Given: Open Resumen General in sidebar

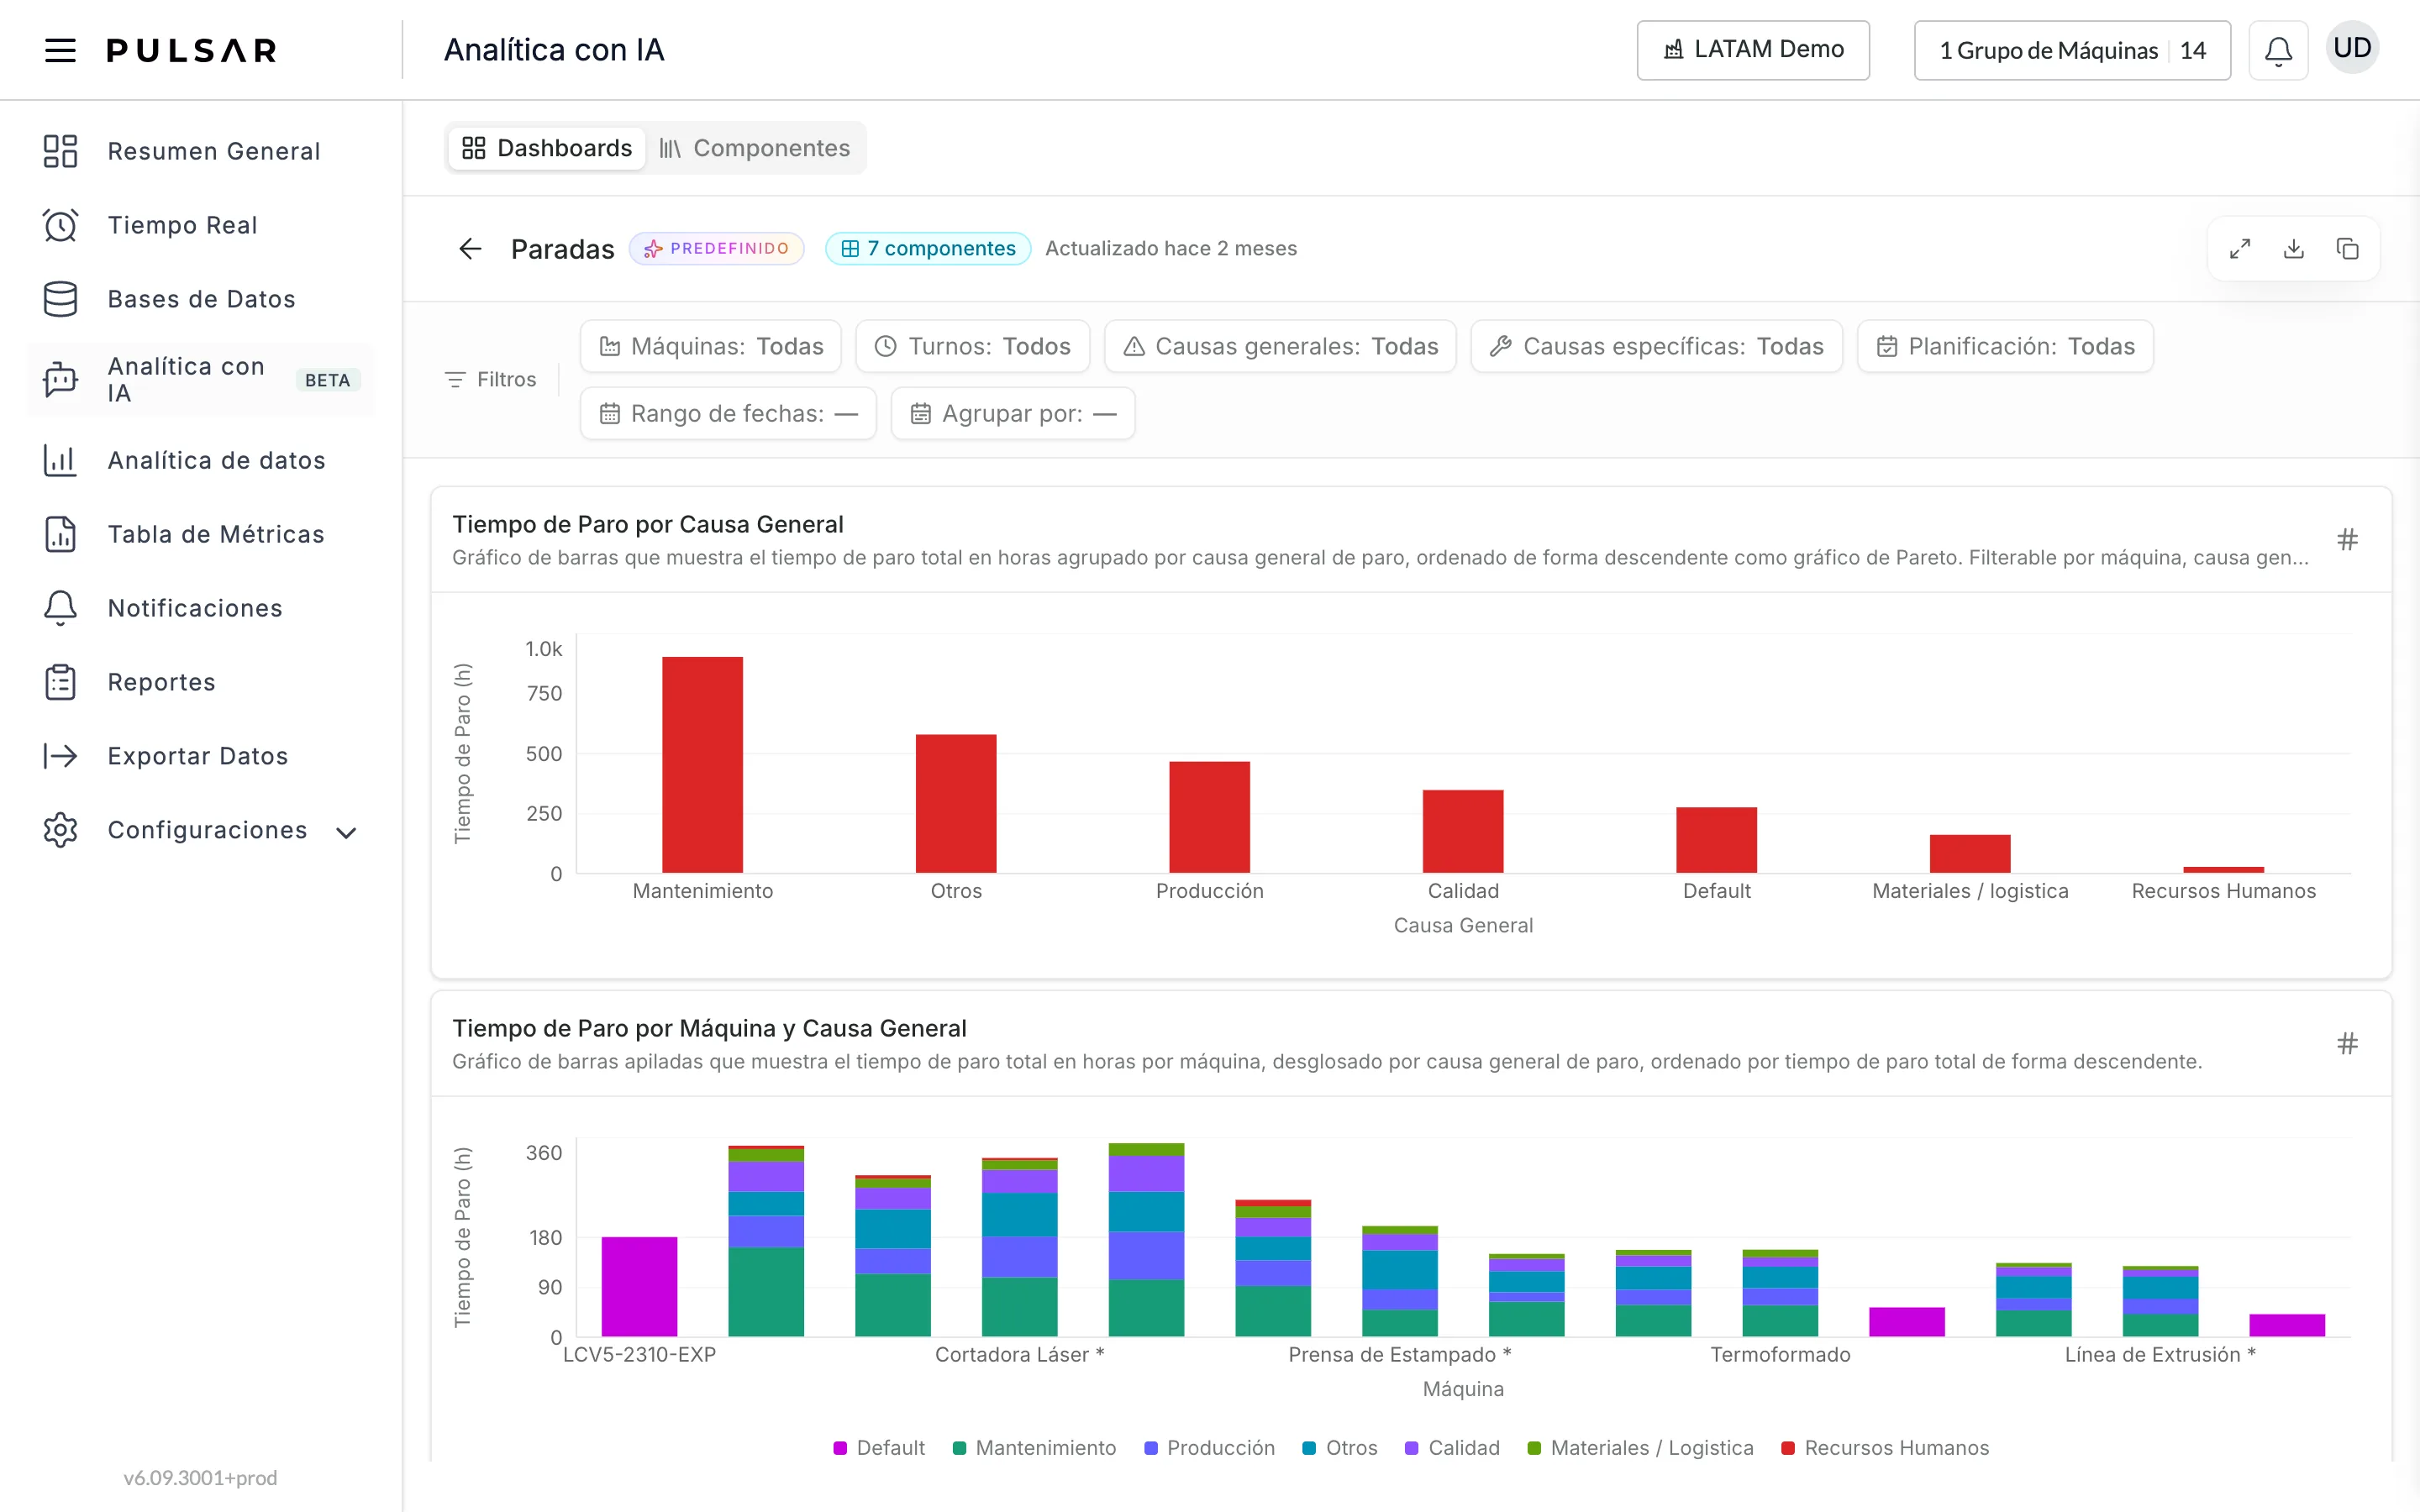Looking at the screenshot, I should (201, 151).
